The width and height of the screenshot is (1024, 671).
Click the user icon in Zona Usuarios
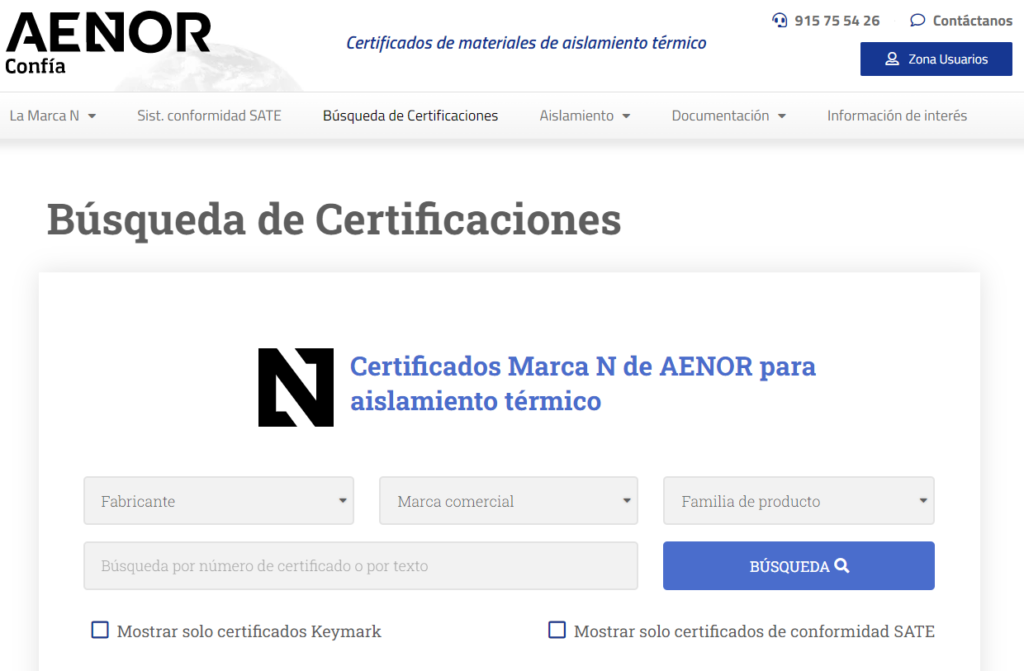[892, 59]
